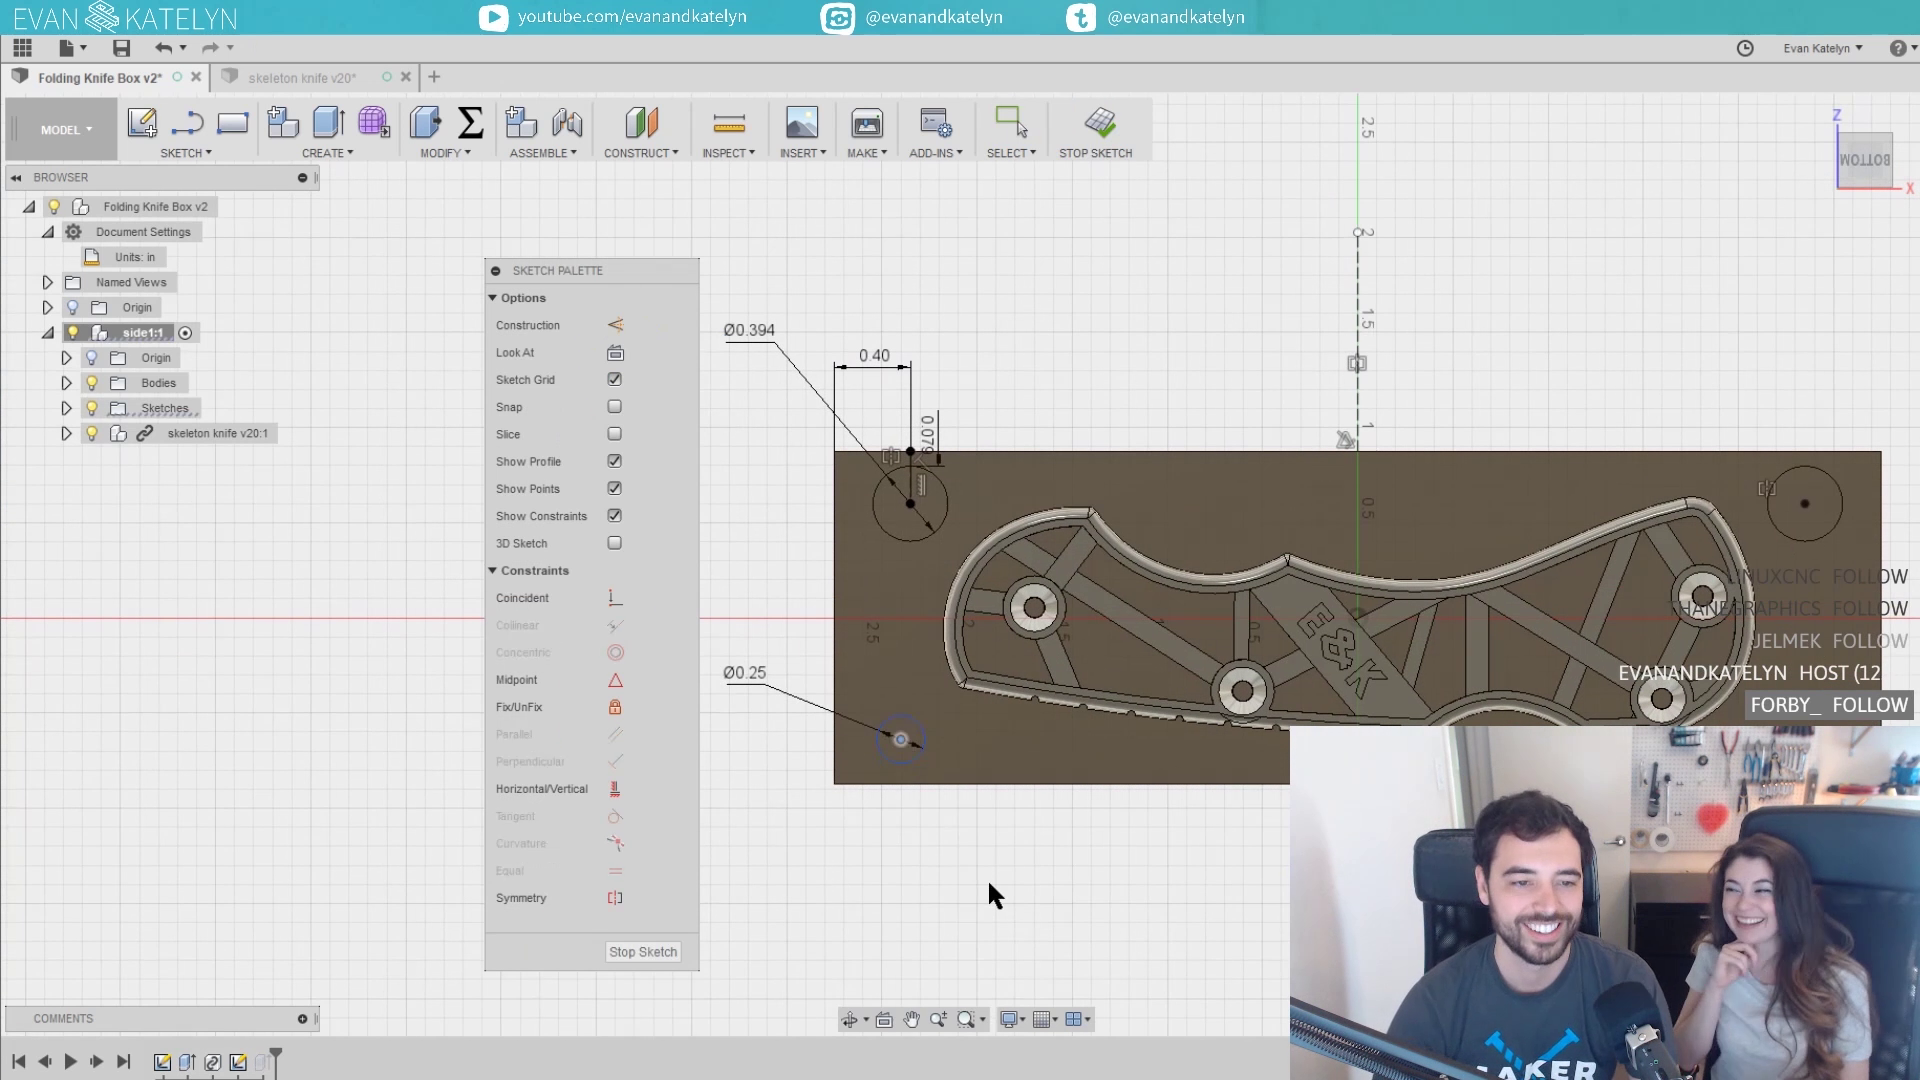1920x1080 pixels.
Task: Collapse the Document Settings node
Action: (47, 231)
